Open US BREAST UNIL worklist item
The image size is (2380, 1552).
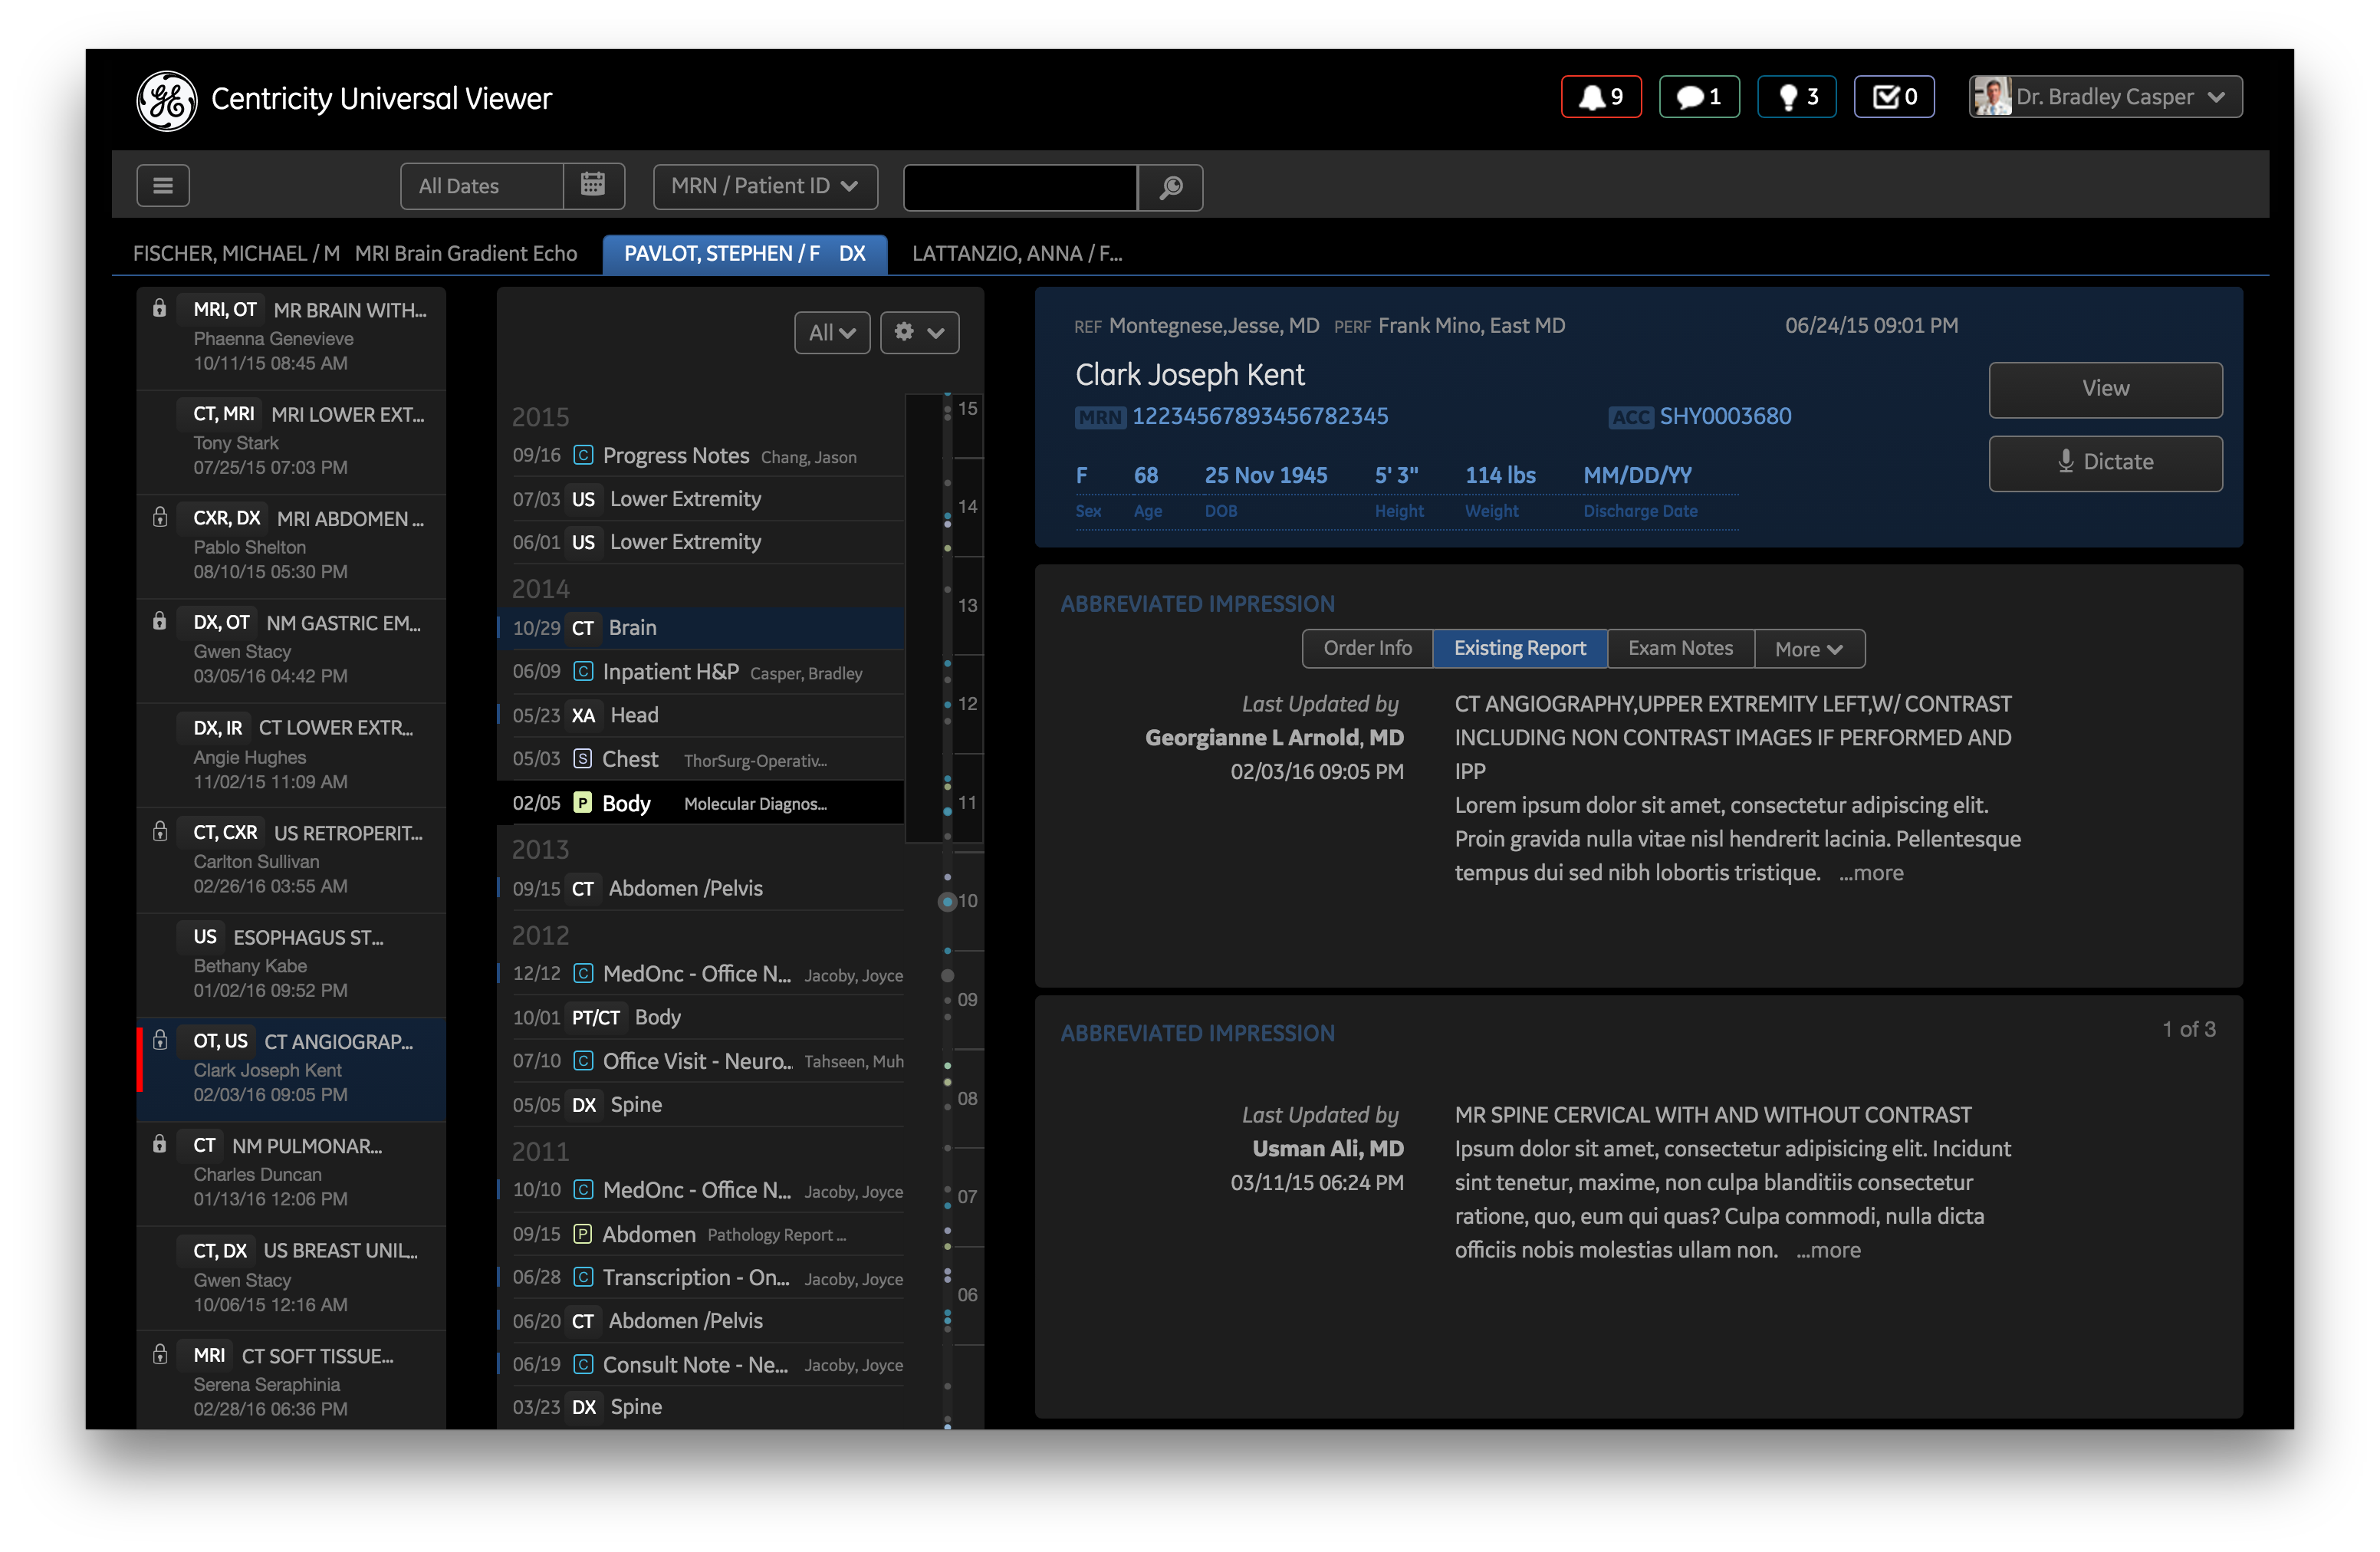[291, 1277]
